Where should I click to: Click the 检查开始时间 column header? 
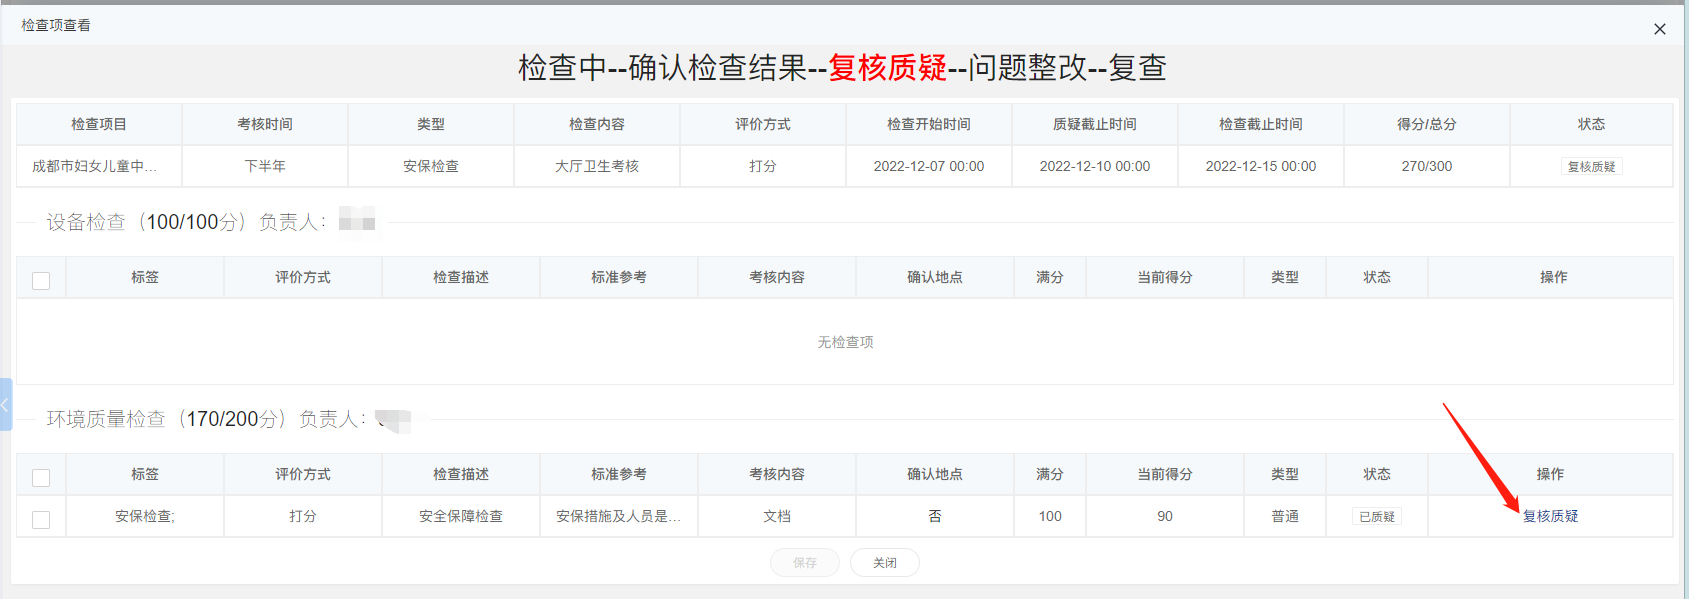[x=929, y=124]
